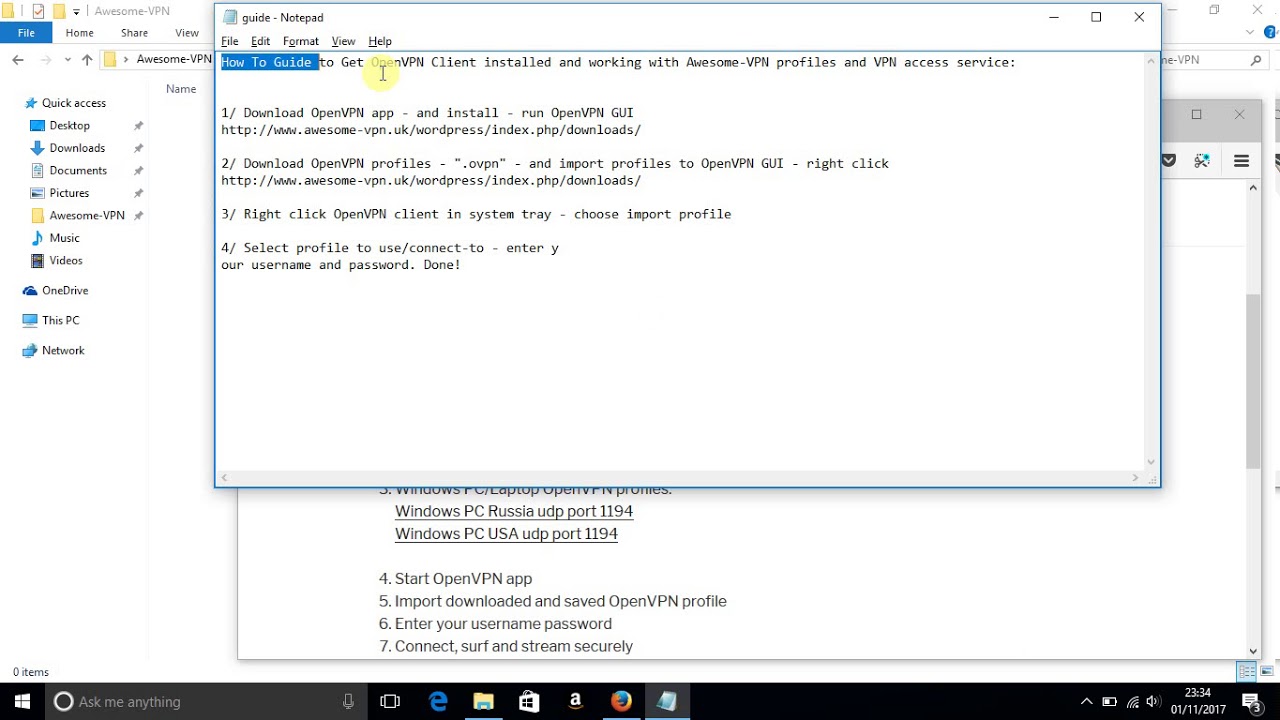
Task: Select Quick access in the navigation pane
Action: coord(73,103)
